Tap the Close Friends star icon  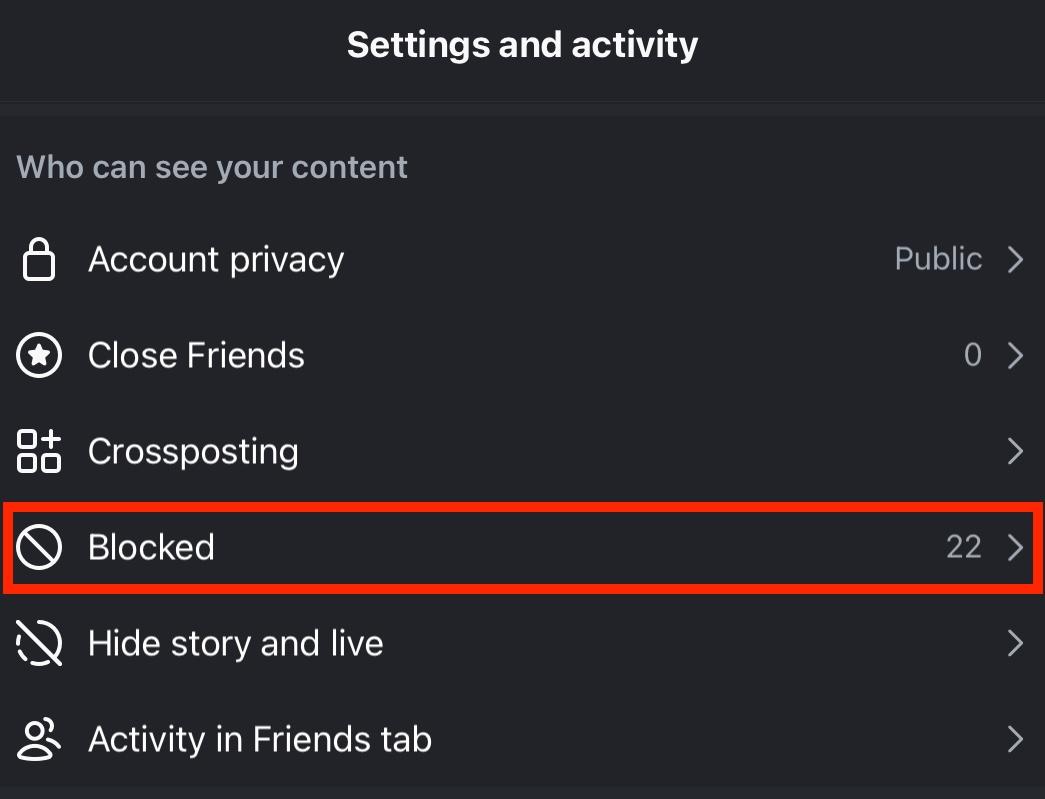pos(39,356)
